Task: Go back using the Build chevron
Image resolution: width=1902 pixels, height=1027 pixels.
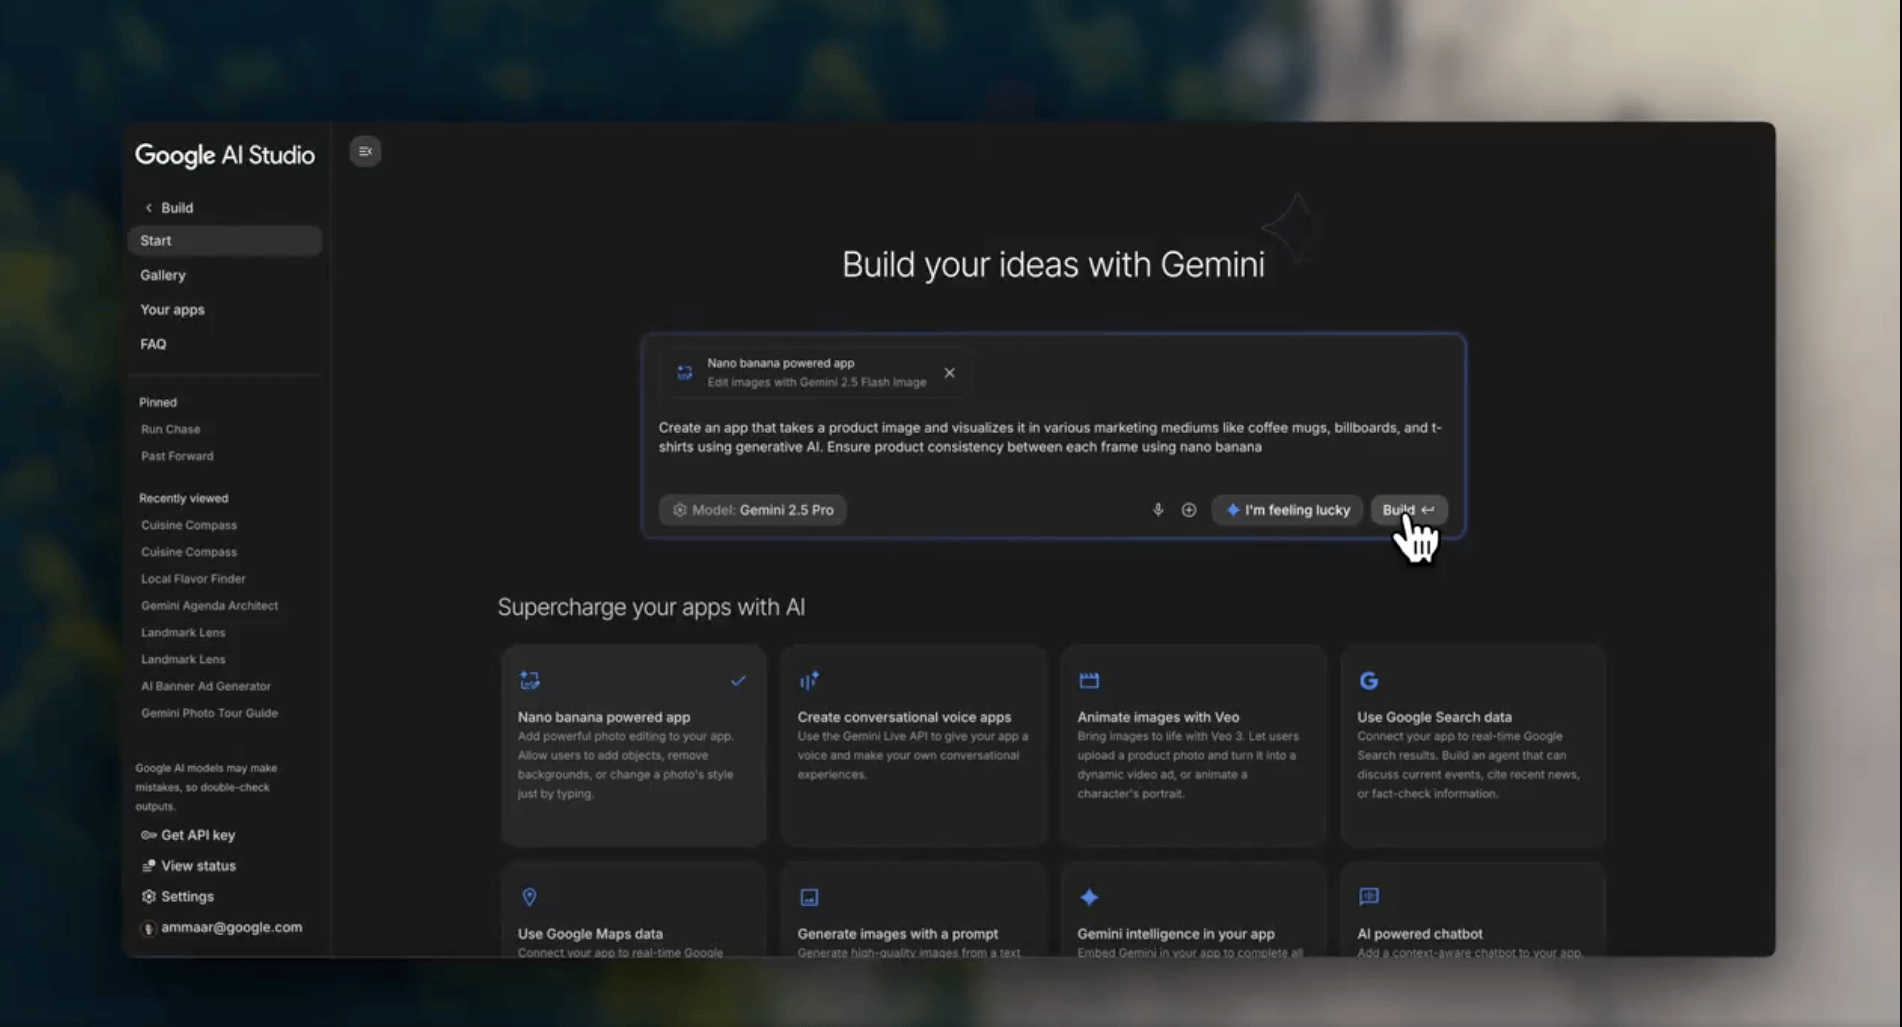Action: tap(149, 208)
